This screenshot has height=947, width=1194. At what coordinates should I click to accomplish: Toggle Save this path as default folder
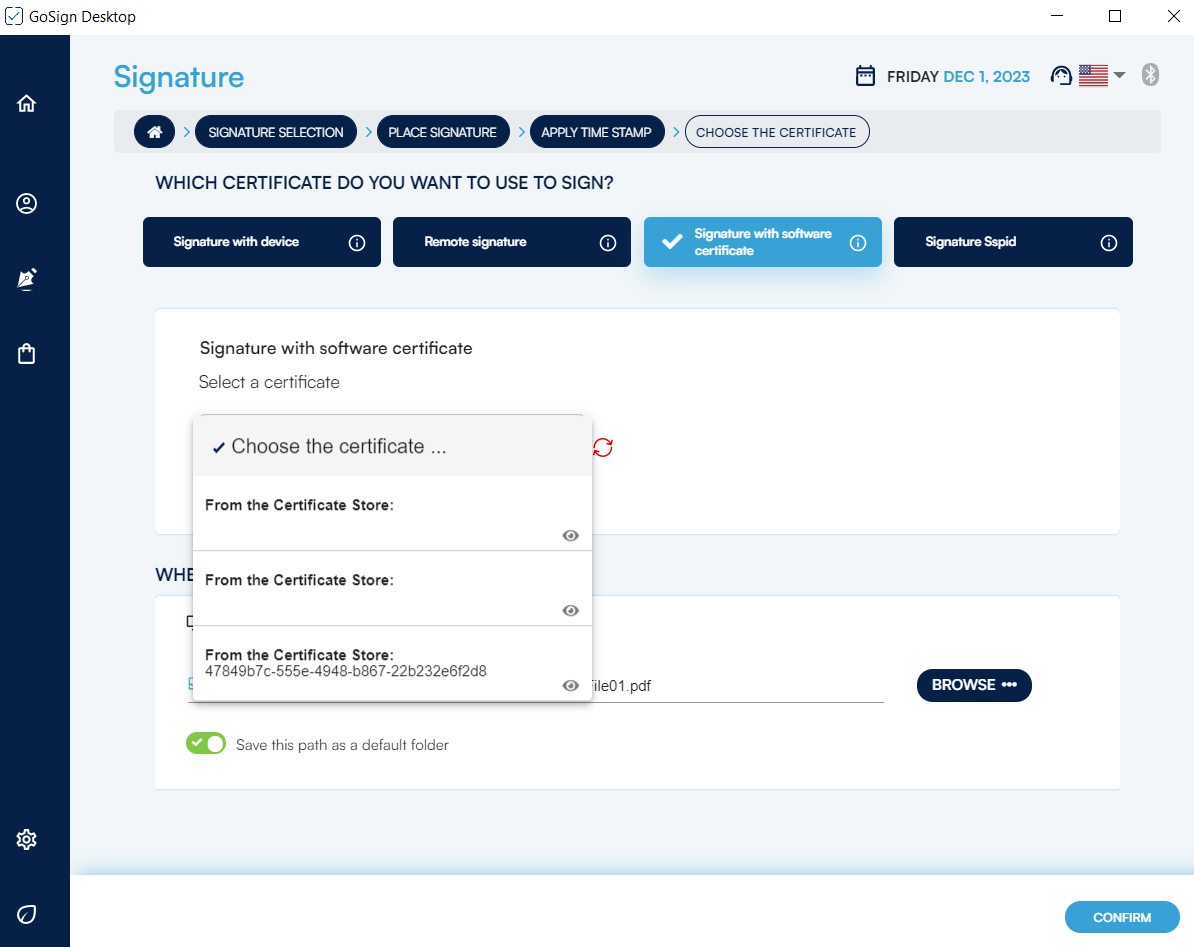click(x=206, y=744)
